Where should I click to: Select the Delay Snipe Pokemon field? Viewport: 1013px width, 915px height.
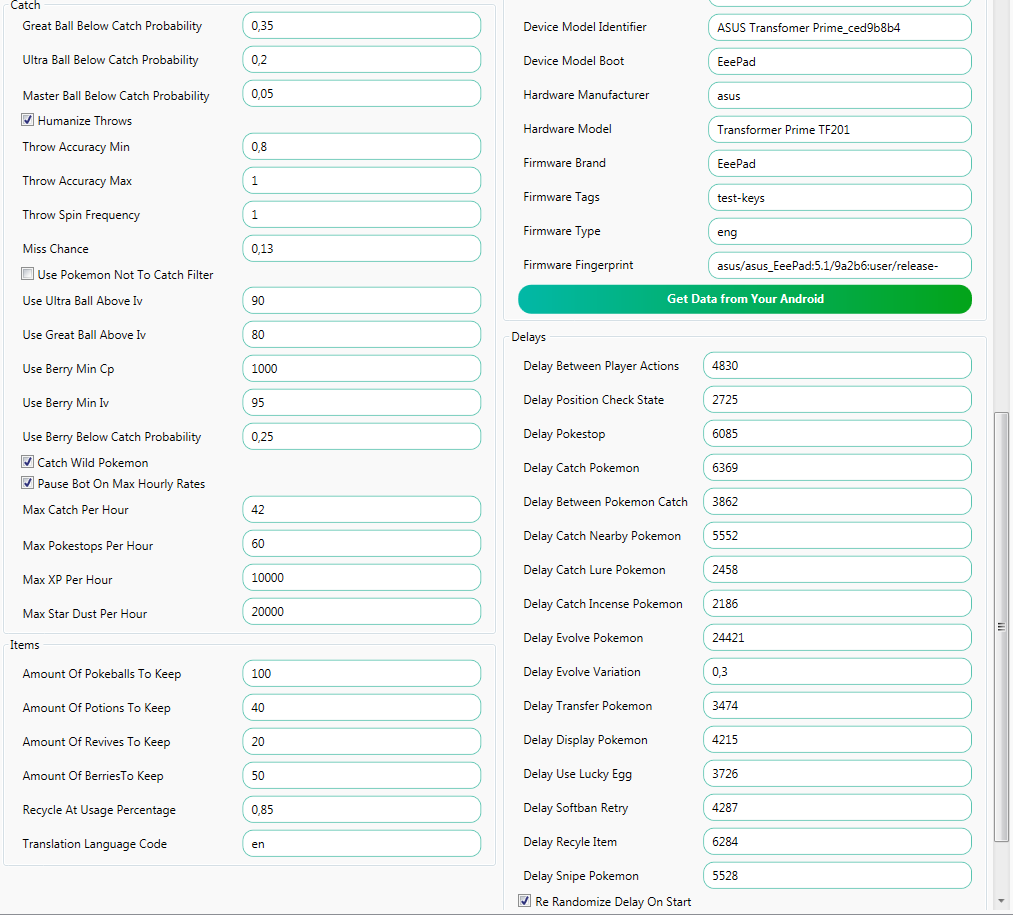pyautogui.click(x=837, y=876)
